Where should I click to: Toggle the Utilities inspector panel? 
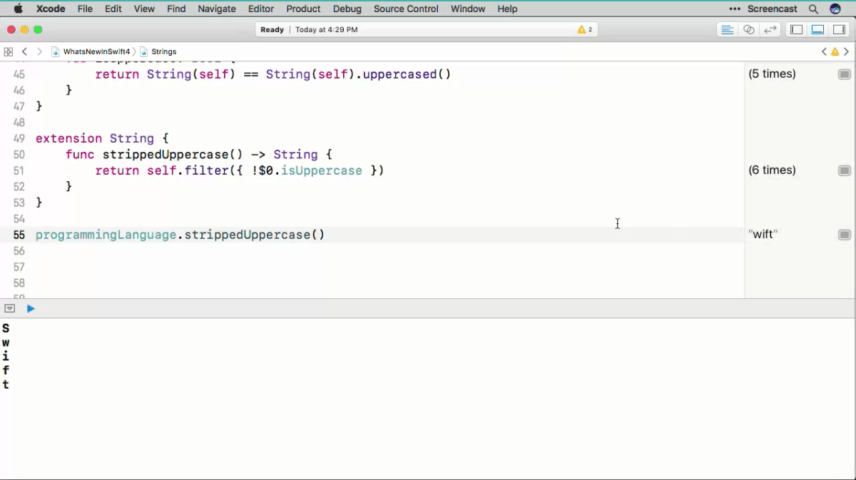coord(839,30)
